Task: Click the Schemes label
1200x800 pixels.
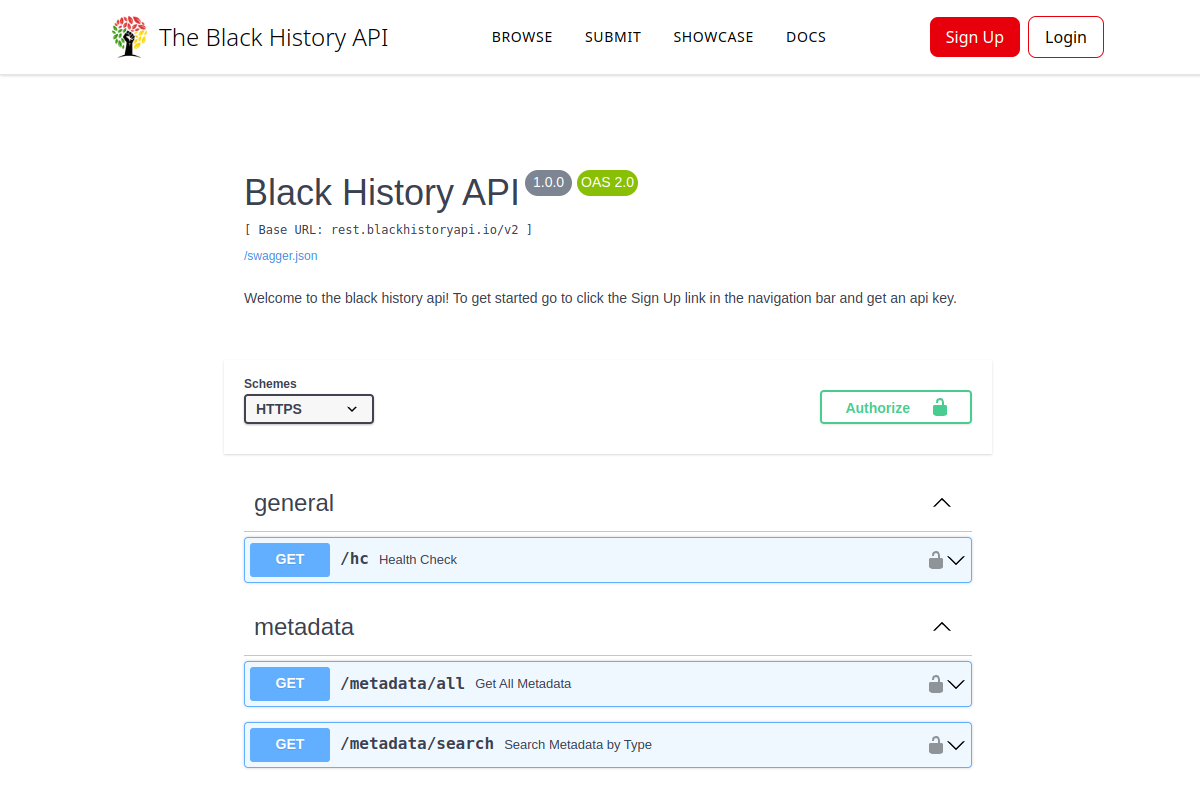Action: 270,384
